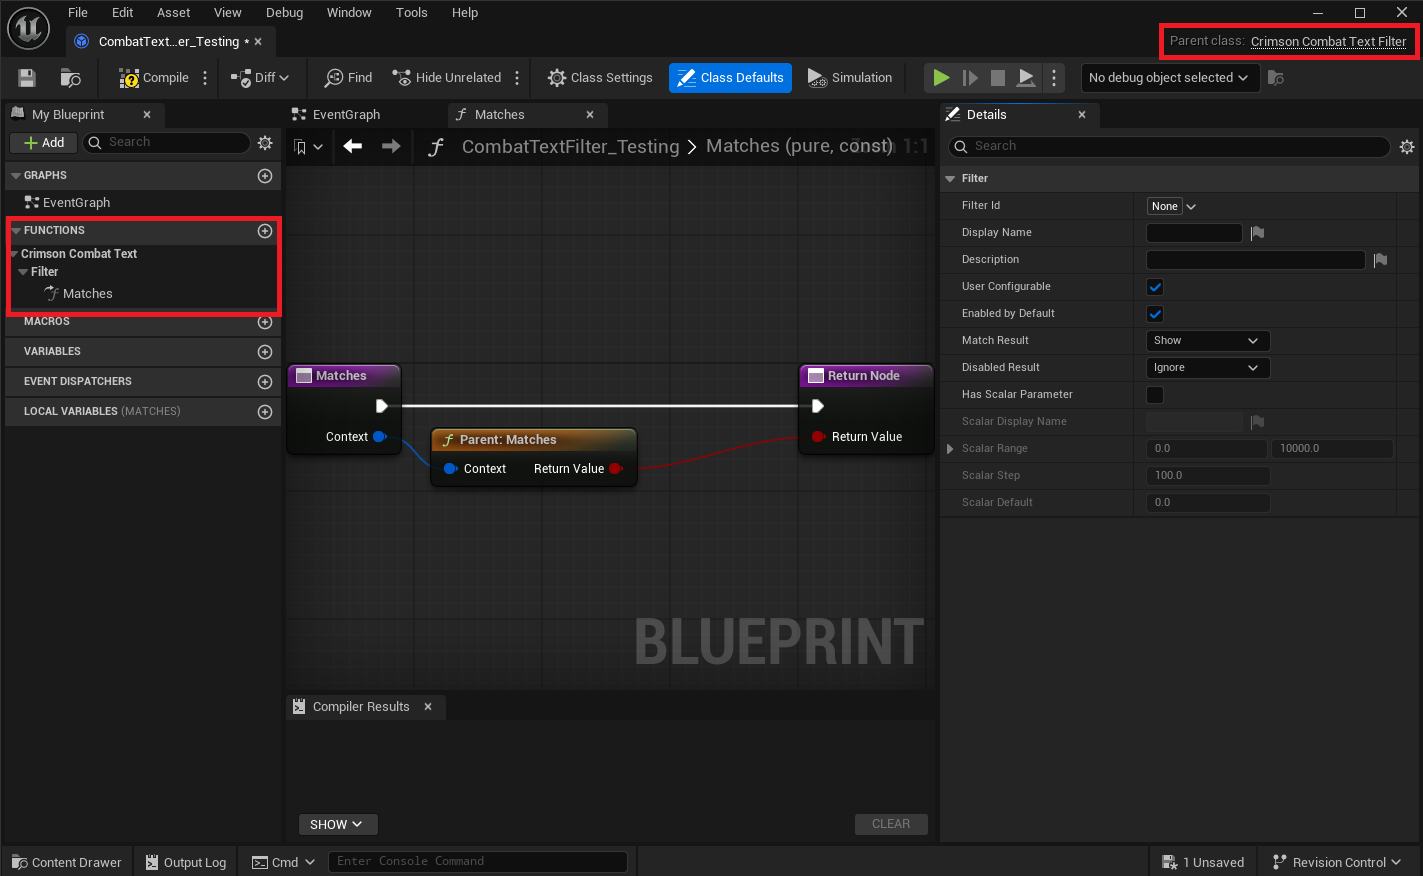Focus the My Blueprint search field
The height and width of the screenshot is (876, 1423).
(x=167, y=143)
